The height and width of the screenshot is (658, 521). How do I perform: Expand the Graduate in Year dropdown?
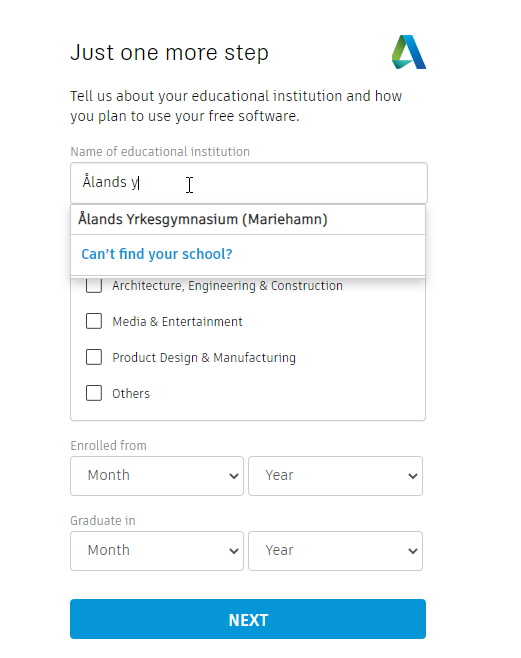click(336, 551)
